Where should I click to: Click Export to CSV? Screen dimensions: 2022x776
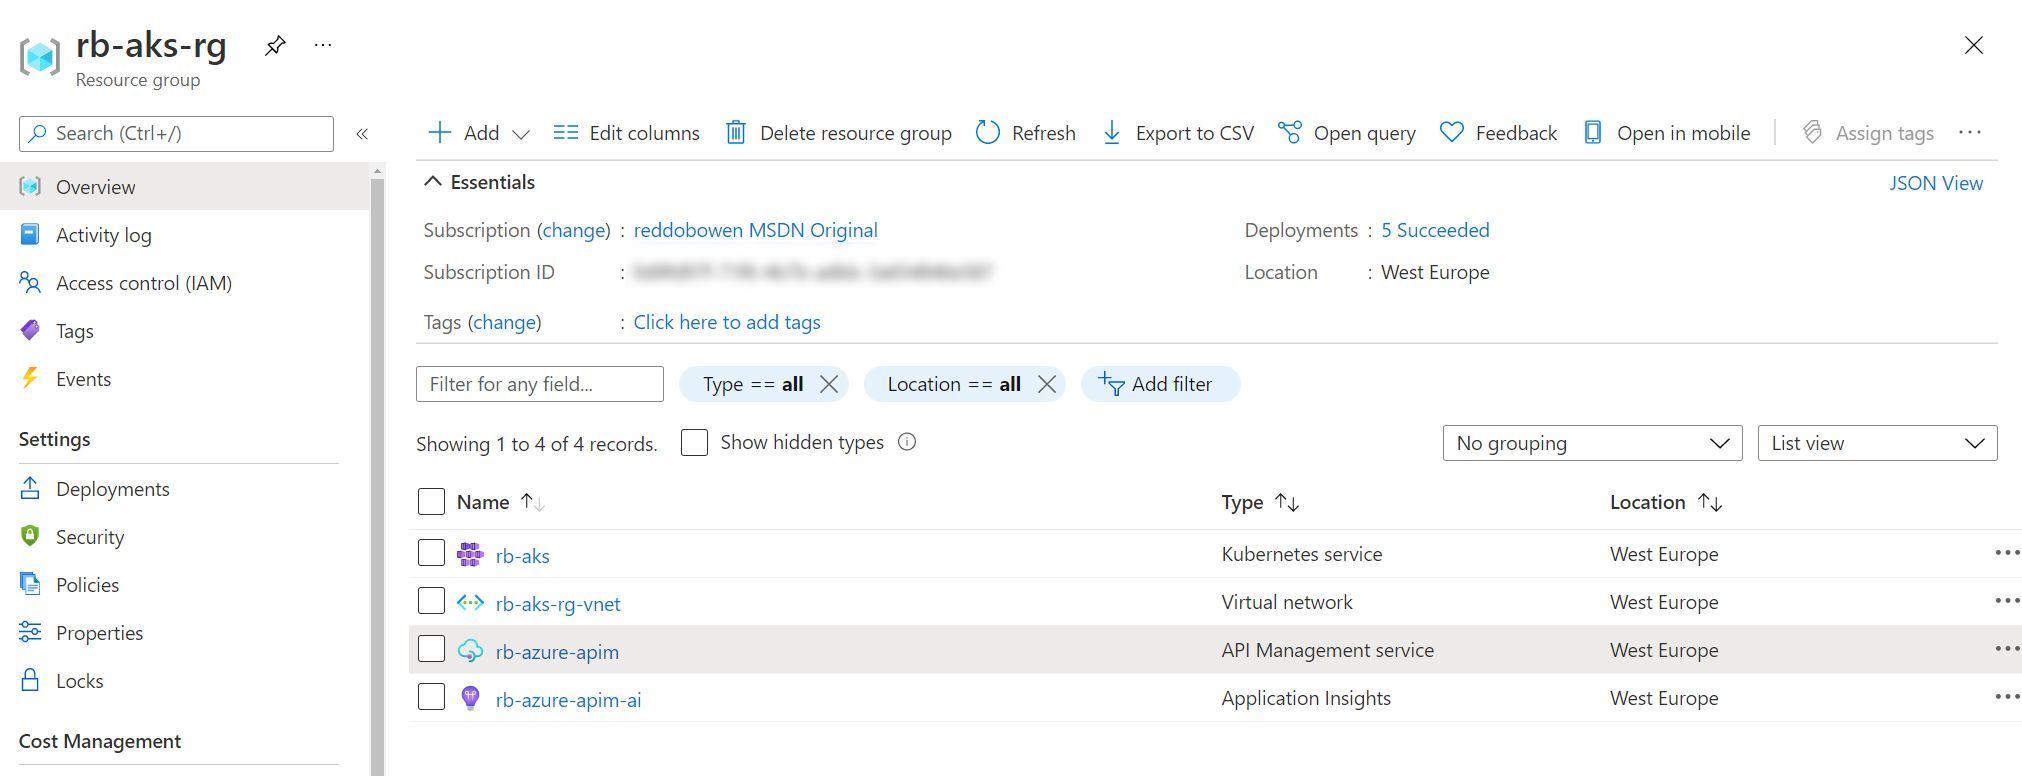[1177, 133]
